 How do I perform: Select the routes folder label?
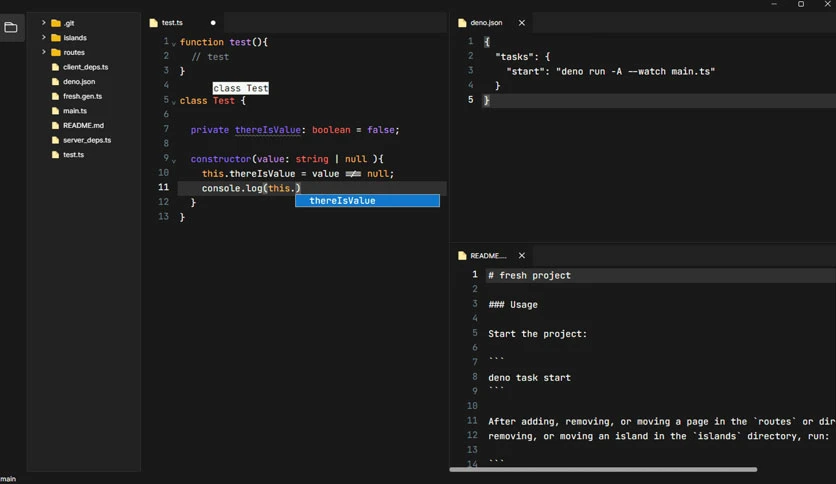(x=74, y=52)
